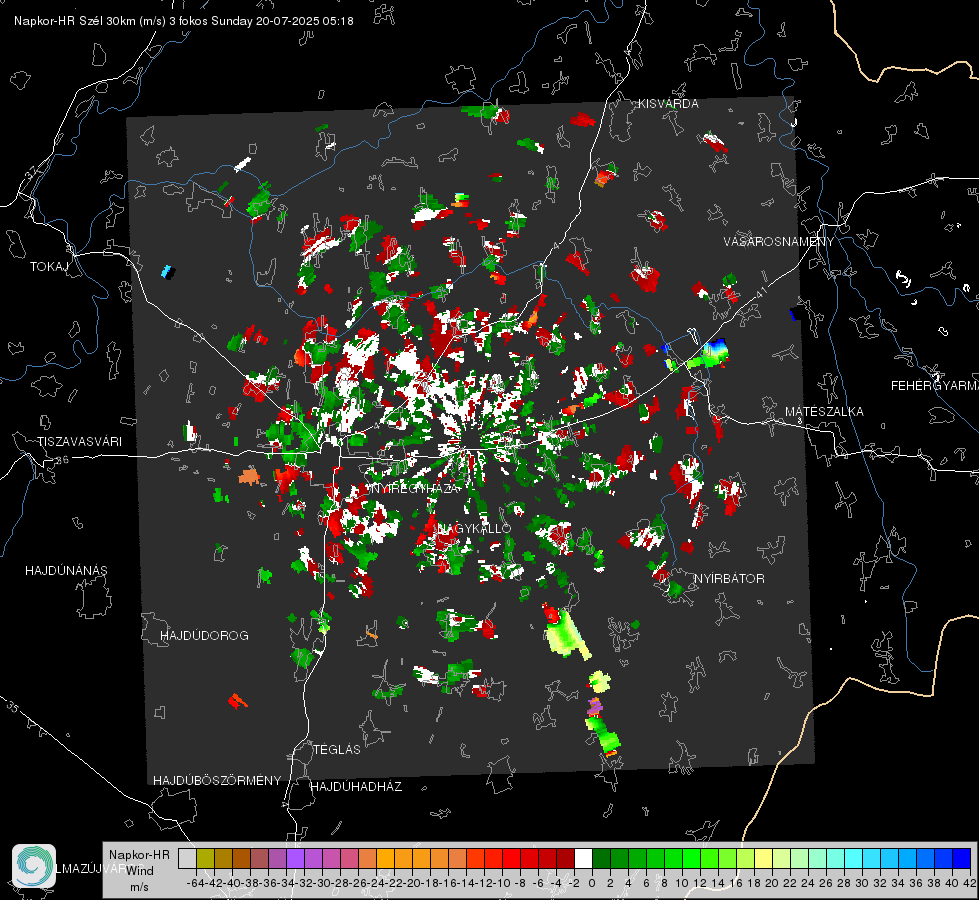This screenshot has height=900, width=979.
Task: Click the orange echo blob west of Nyíregyháza
Action: point(249,476)
